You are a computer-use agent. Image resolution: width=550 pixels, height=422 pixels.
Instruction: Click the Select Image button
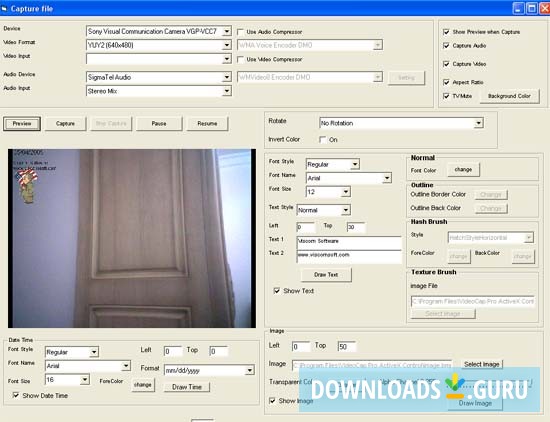click(x=482, y=364)
